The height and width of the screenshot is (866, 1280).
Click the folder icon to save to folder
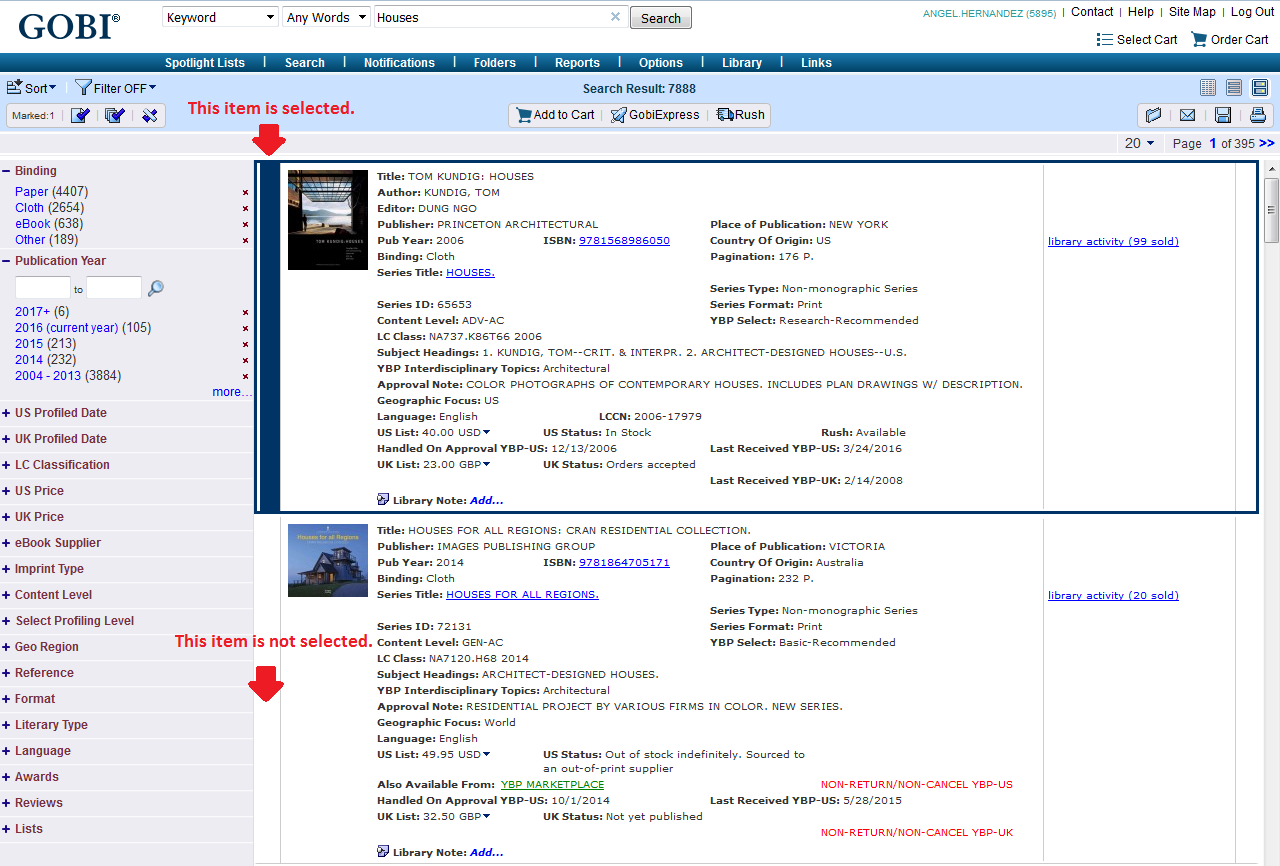1153,115
